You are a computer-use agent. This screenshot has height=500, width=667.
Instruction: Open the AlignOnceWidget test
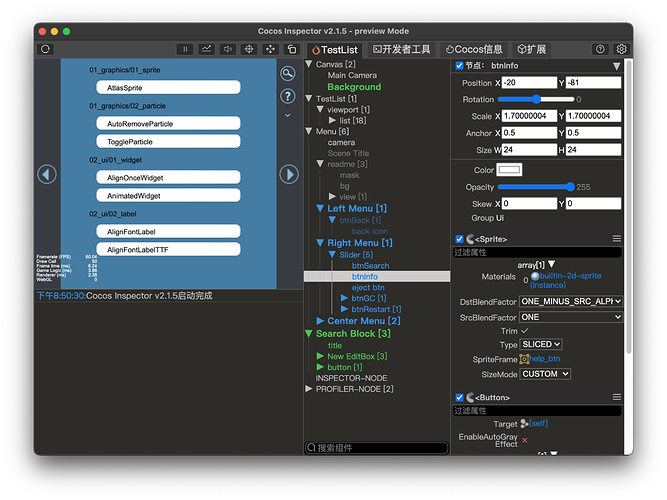tap(168, 177)
